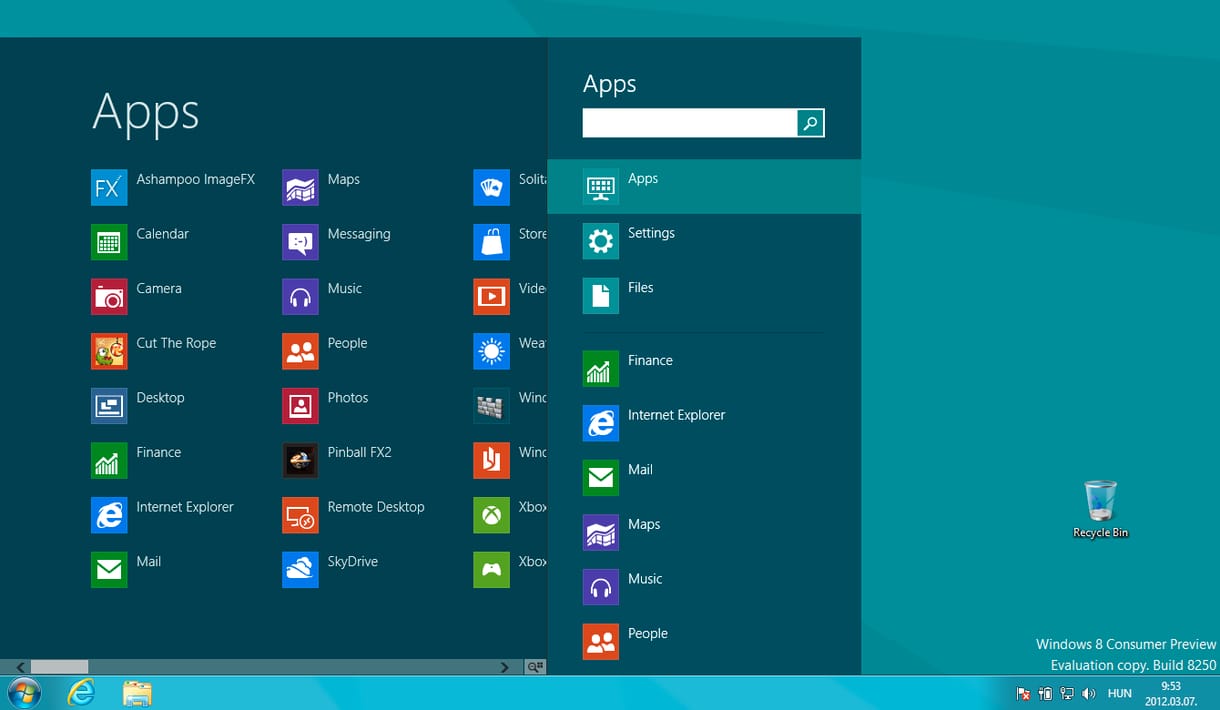
Task: Select the Apps search scope
Action: pos(704,186)
